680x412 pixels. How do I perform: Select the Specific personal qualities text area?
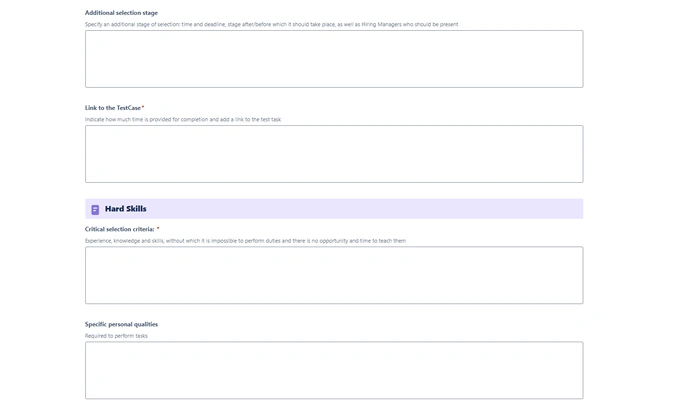[333, 370]
